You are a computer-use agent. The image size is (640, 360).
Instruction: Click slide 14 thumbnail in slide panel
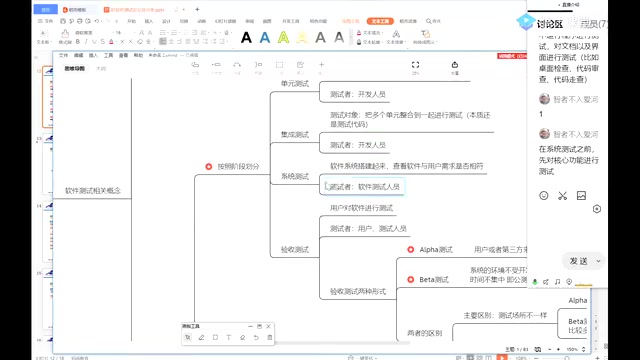[48, 231]
